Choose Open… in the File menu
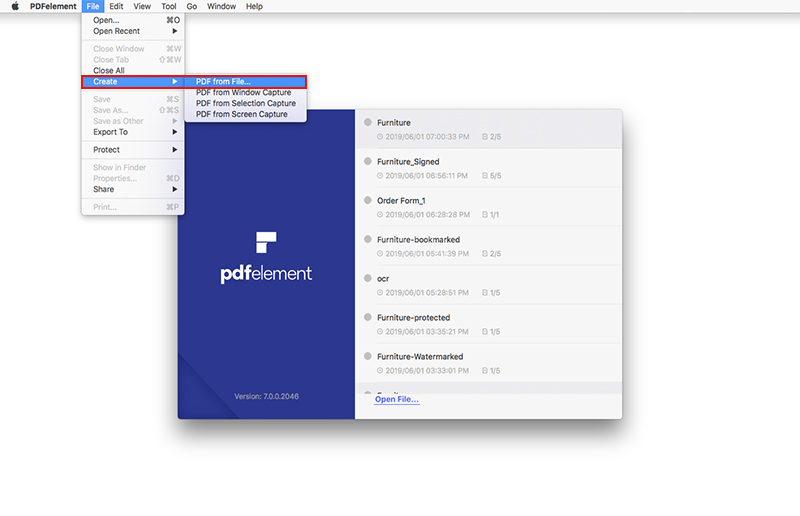This screenshot has height=516, width=800. coord(106,20)
